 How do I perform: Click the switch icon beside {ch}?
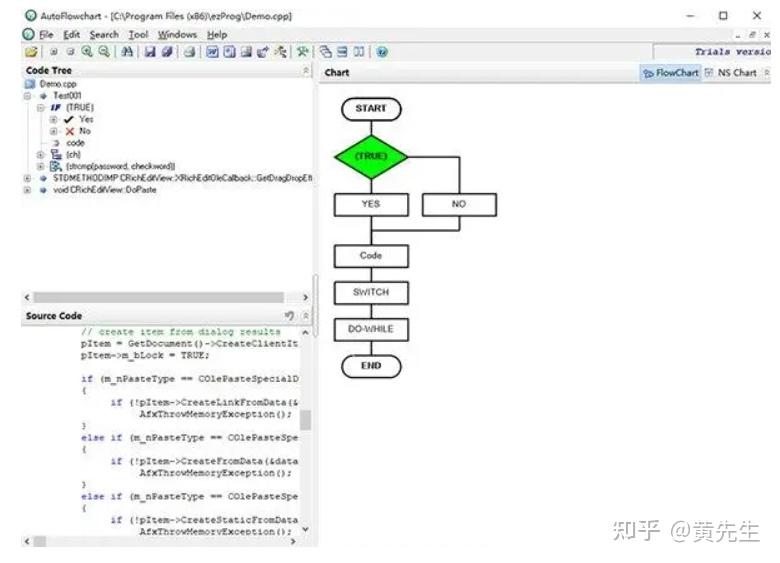click(x=56, y=155)
